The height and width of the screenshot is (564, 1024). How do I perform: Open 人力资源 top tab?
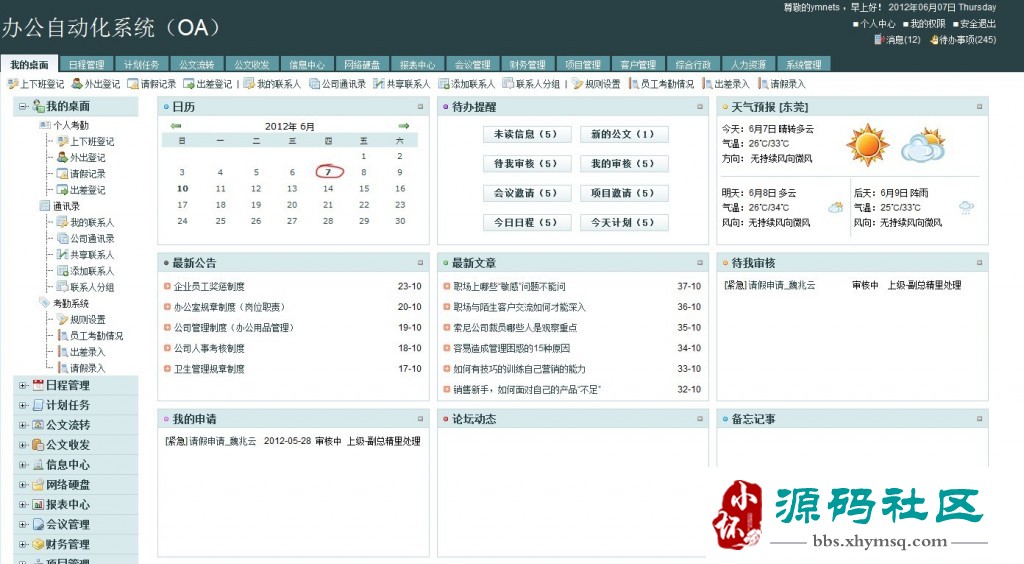pos(748,65)
